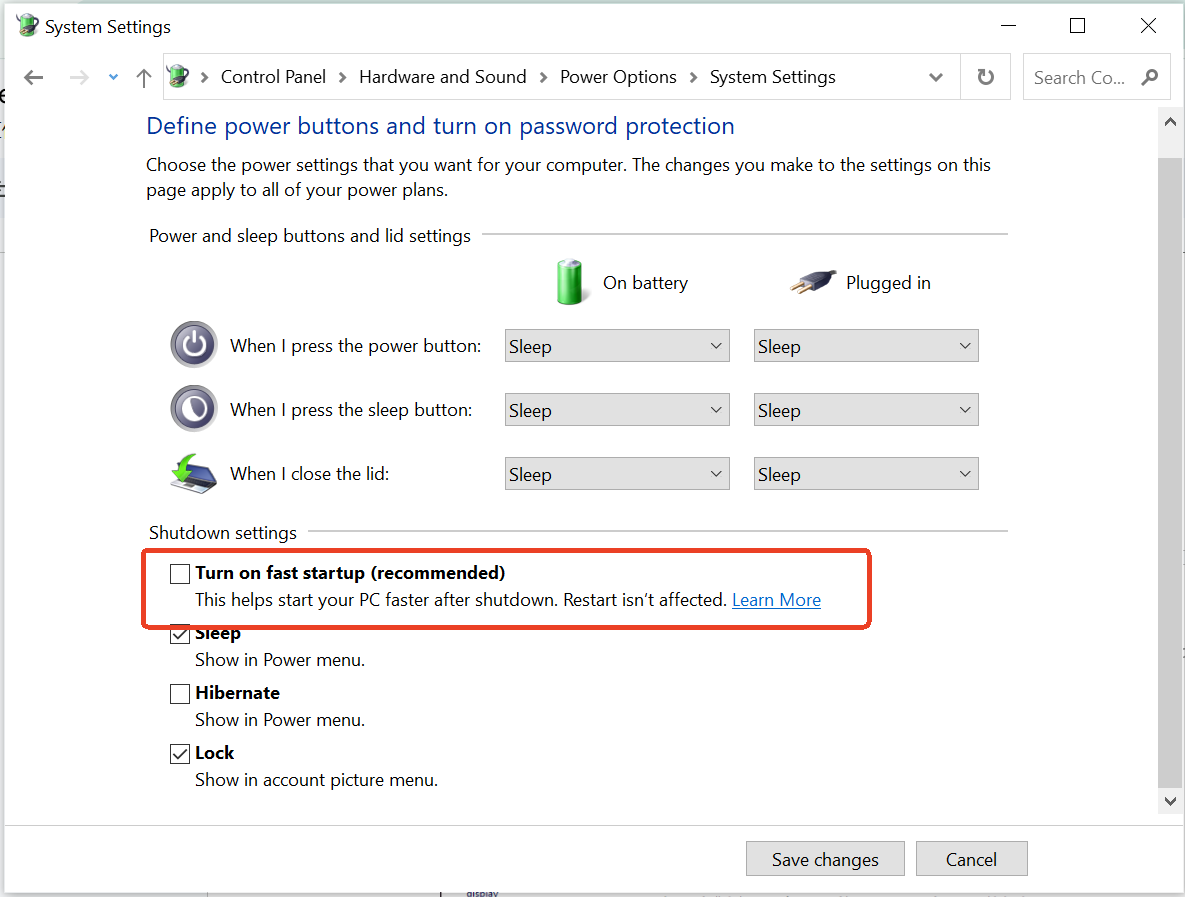Open Control Panel breadcrumb
The image size is (1185, 897).
pos(273,77)
